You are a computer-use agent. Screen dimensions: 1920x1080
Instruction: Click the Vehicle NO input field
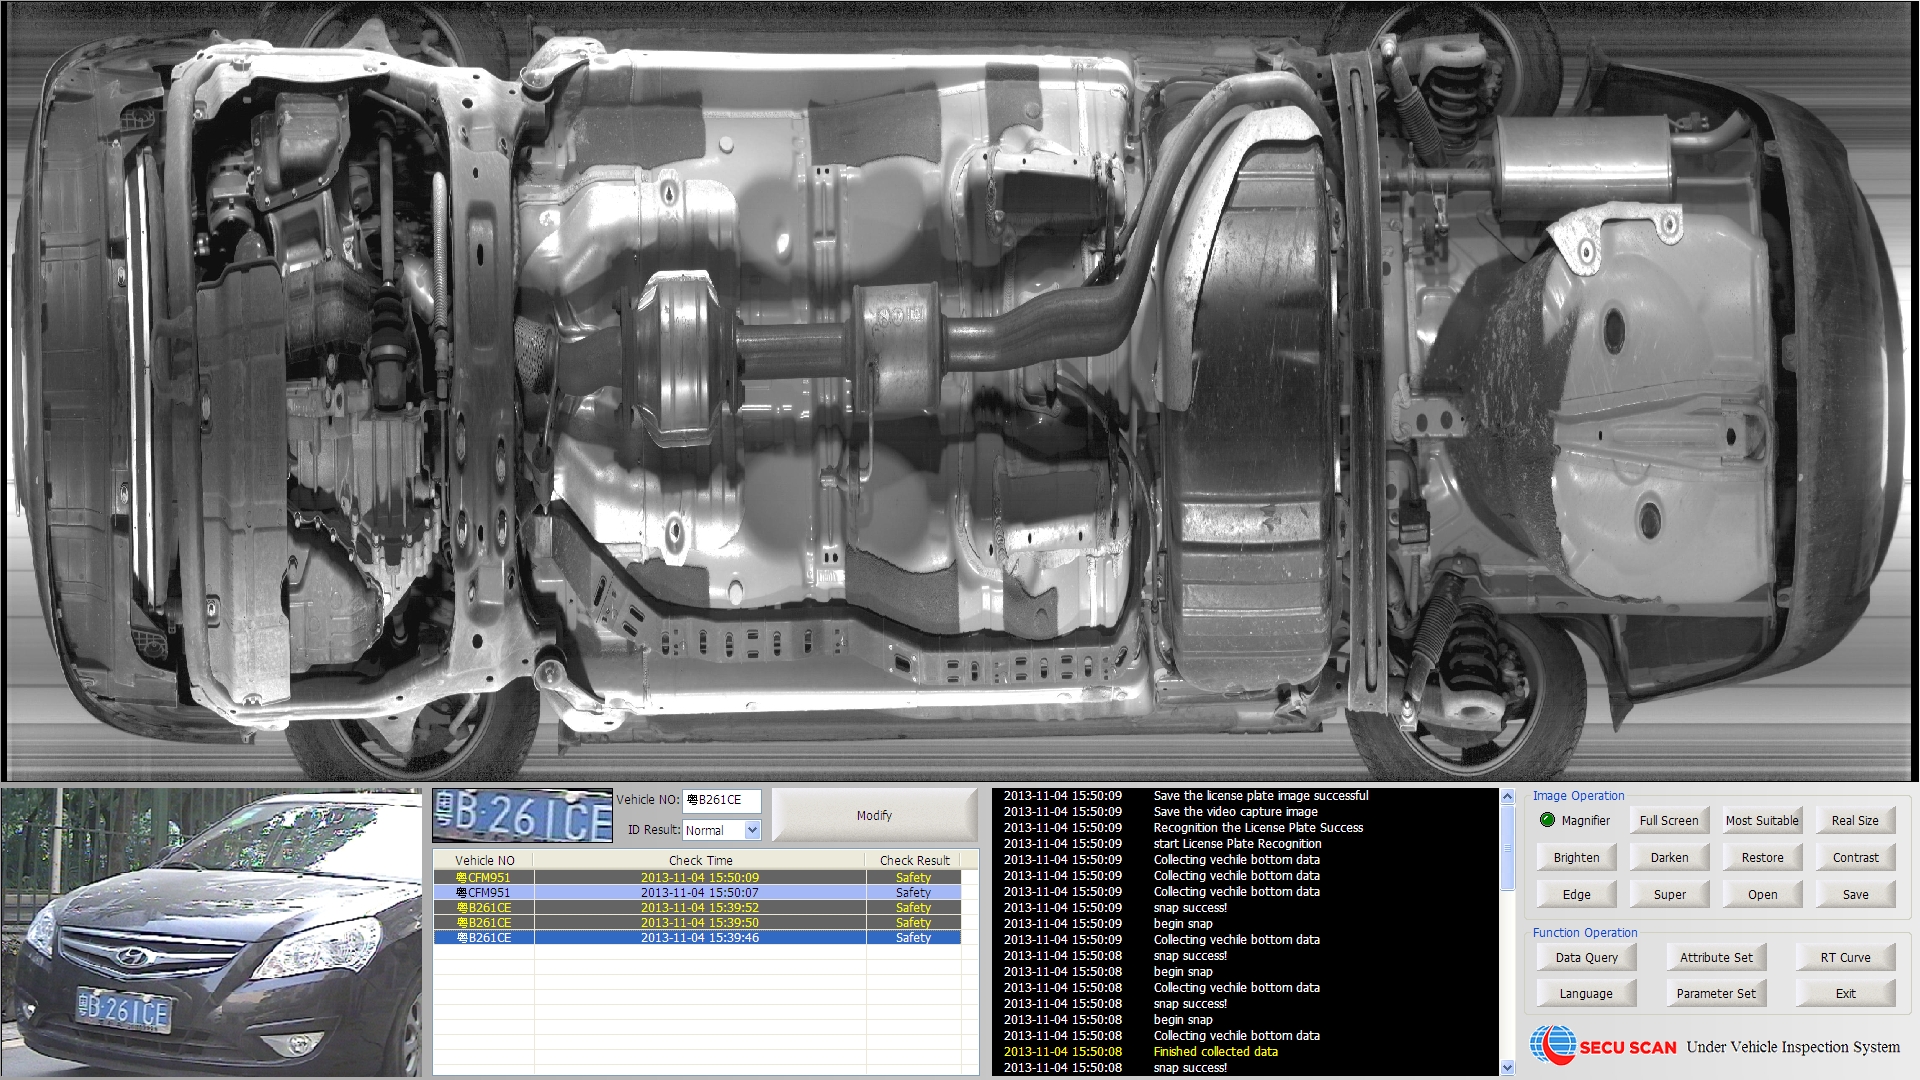coord(720,800)
